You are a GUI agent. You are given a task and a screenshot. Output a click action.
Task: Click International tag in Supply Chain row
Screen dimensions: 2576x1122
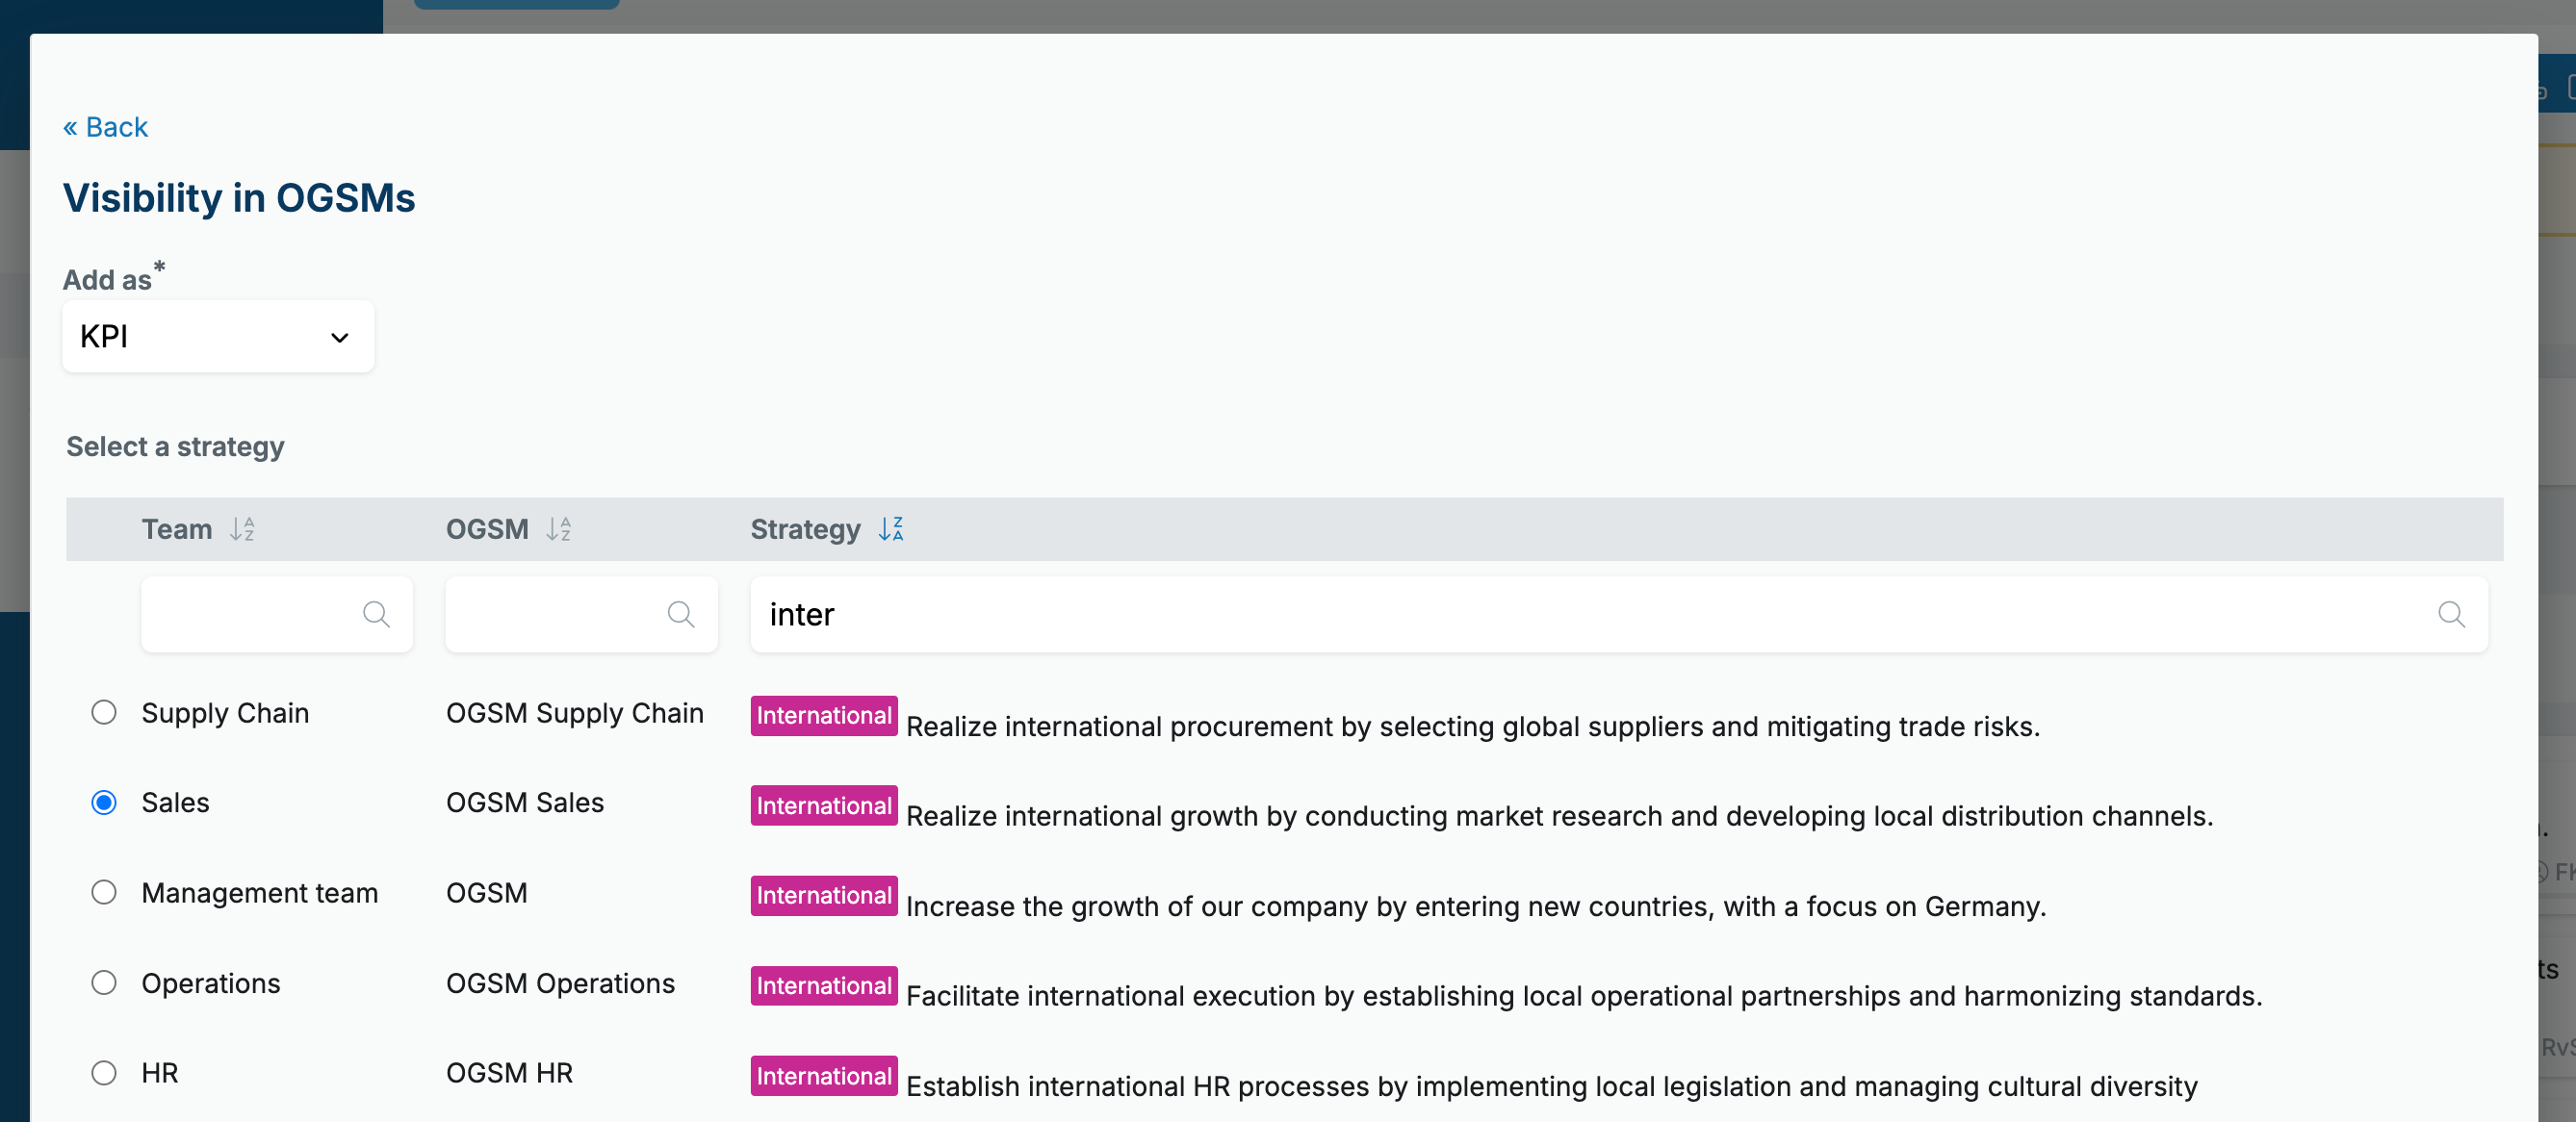[x=824, y=716]
